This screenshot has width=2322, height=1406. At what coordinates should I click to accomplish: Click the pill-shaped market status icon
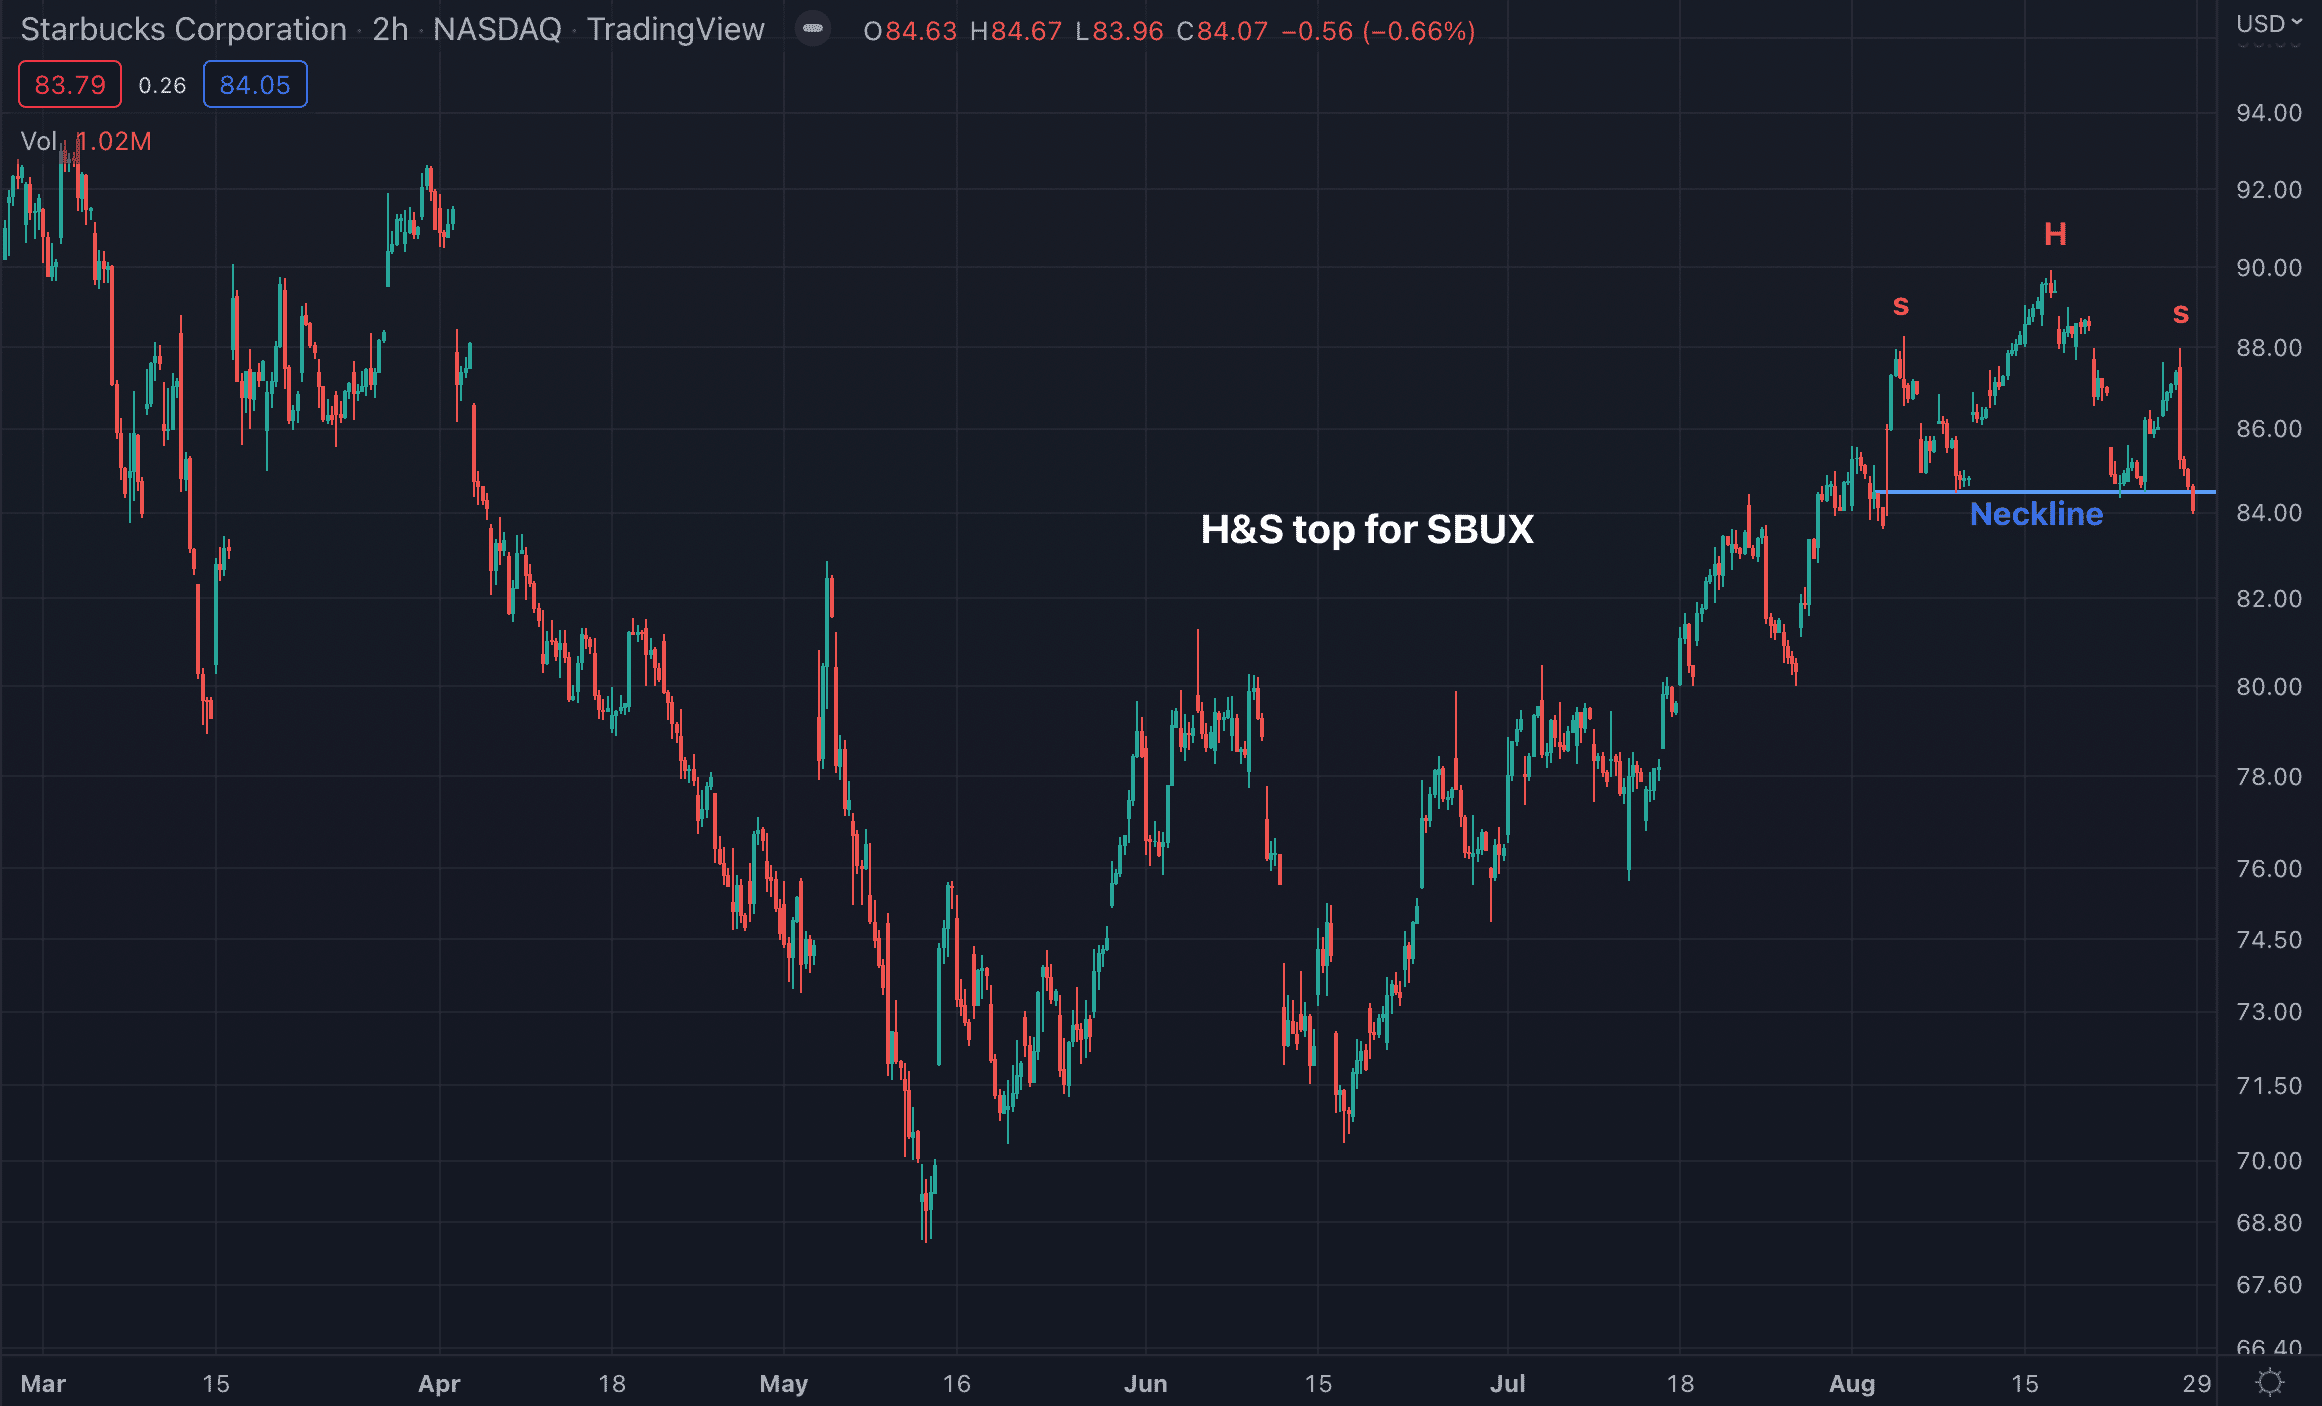[813, 29]
